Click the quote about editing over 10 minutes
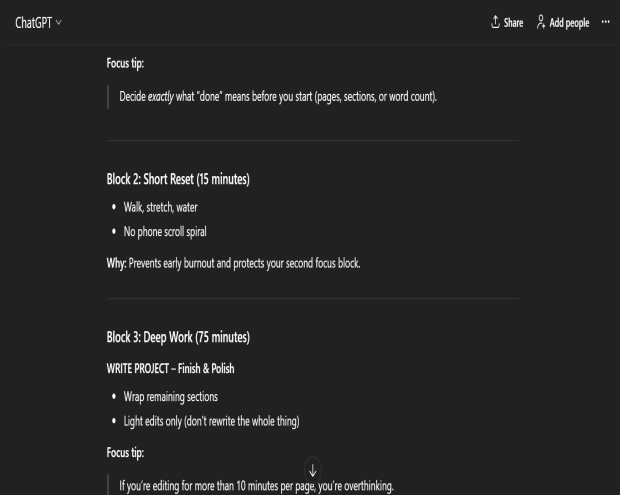The height and width of the screenshot is (495, 620). [x=257, y=487]
